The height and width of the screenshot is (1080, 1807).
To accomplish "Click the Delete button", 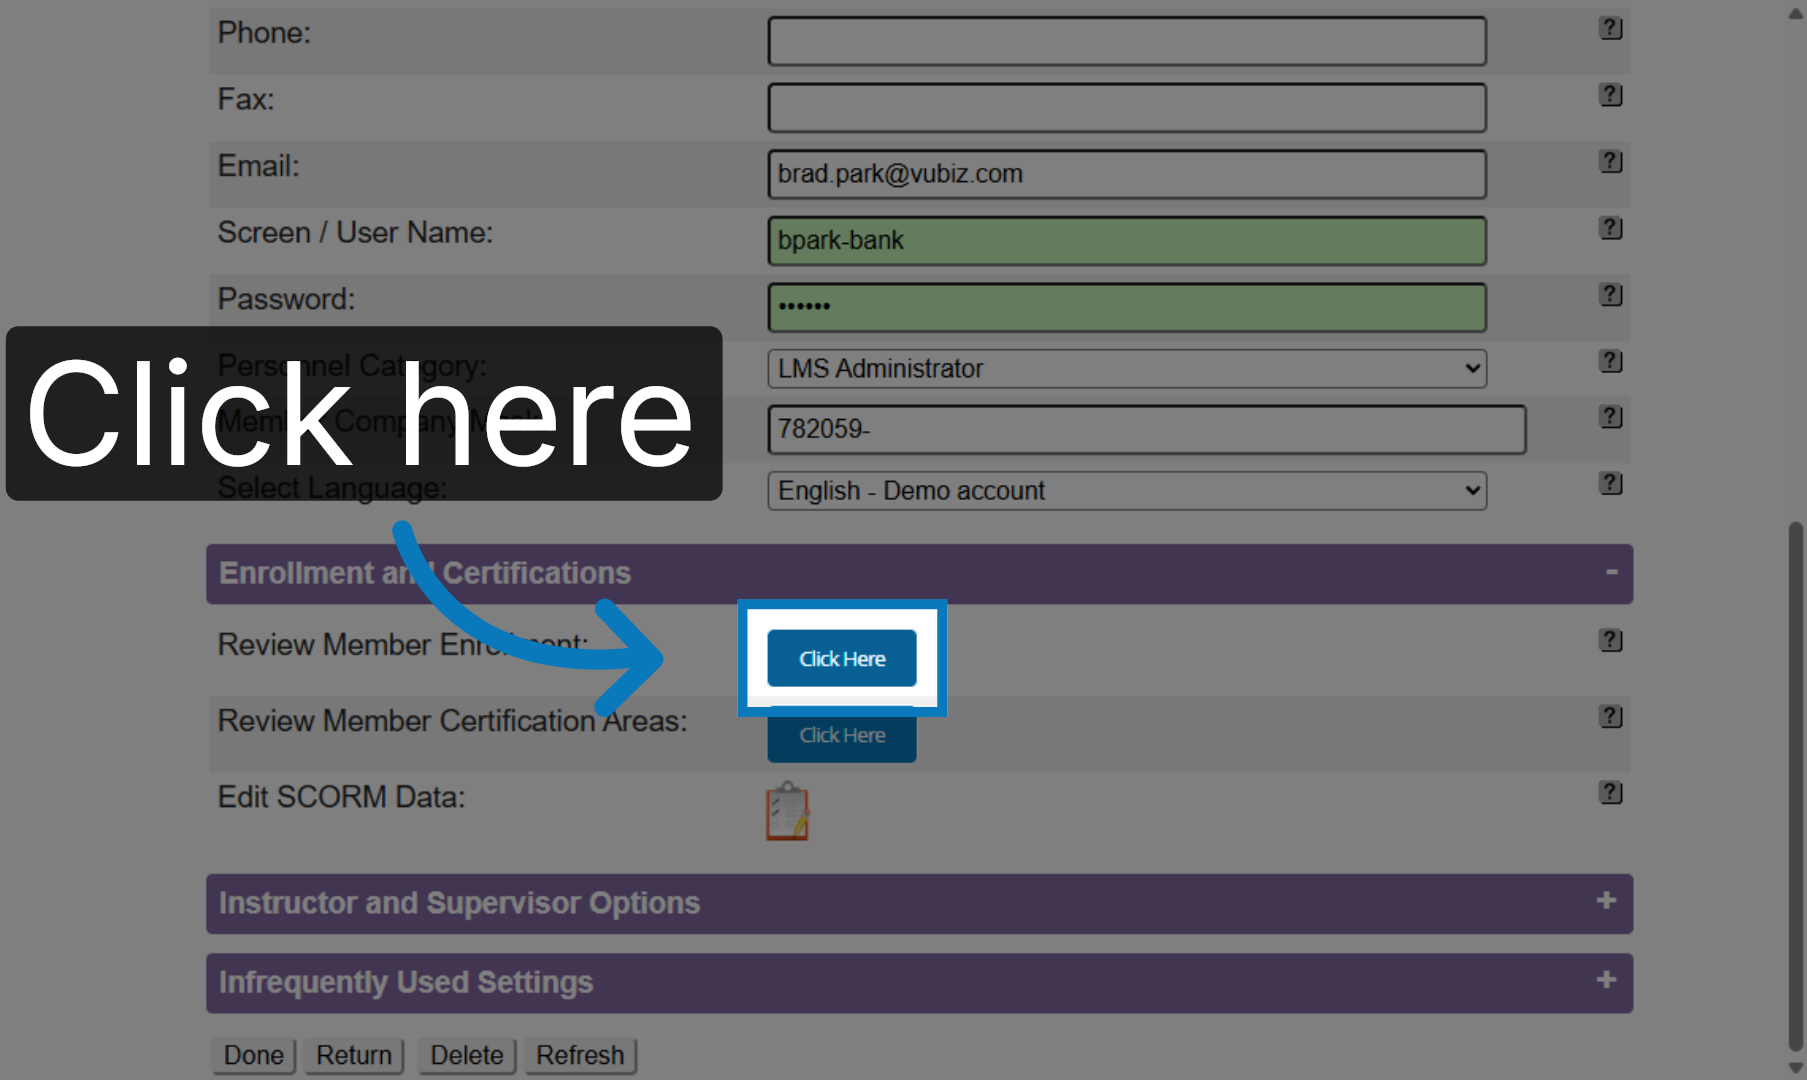I will pos(467,1056).
